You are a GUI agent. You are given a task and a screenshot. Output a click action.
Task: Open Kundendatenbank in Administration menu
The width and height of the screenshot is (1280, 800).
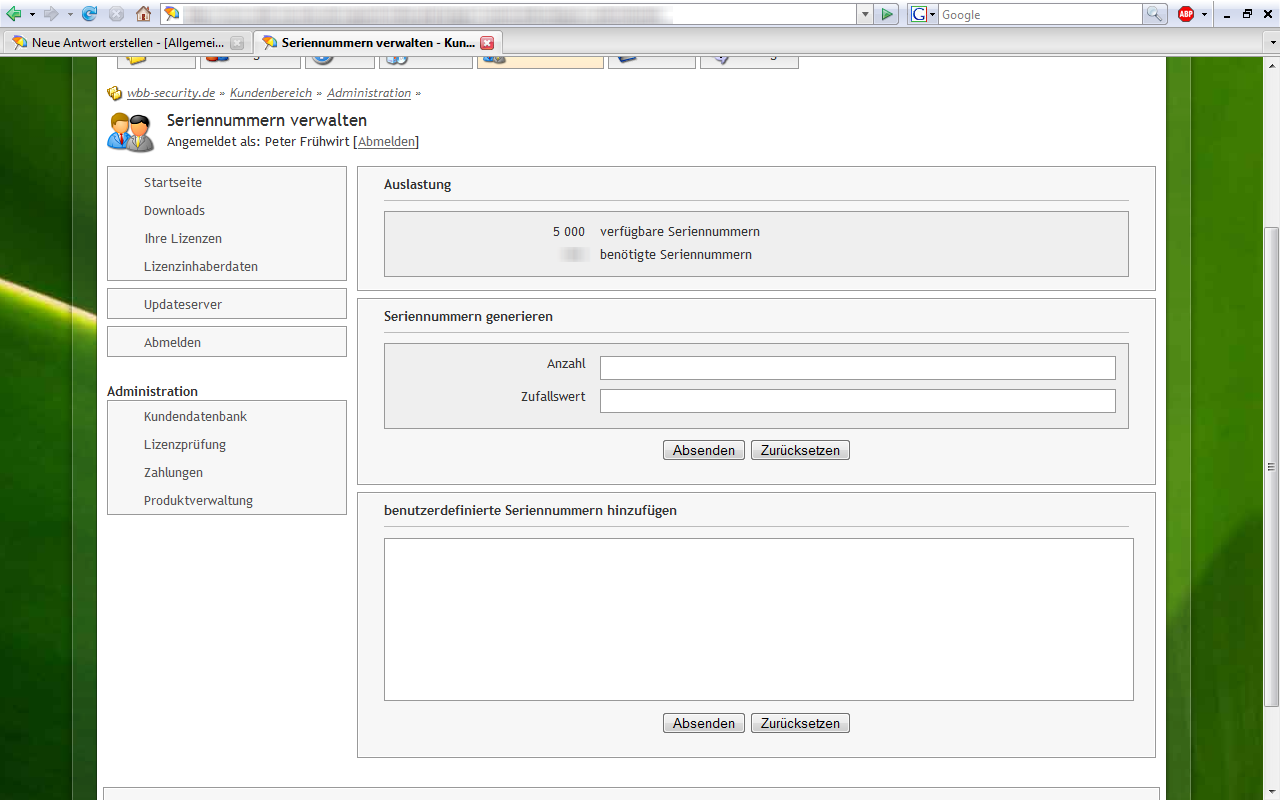pos(195,416)
